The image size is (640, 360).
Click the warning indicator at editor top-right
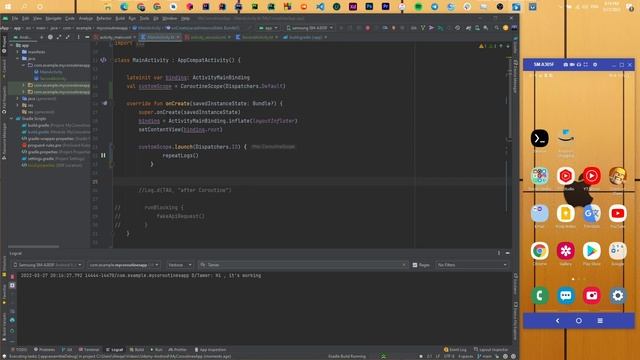[x=481, y=46]
